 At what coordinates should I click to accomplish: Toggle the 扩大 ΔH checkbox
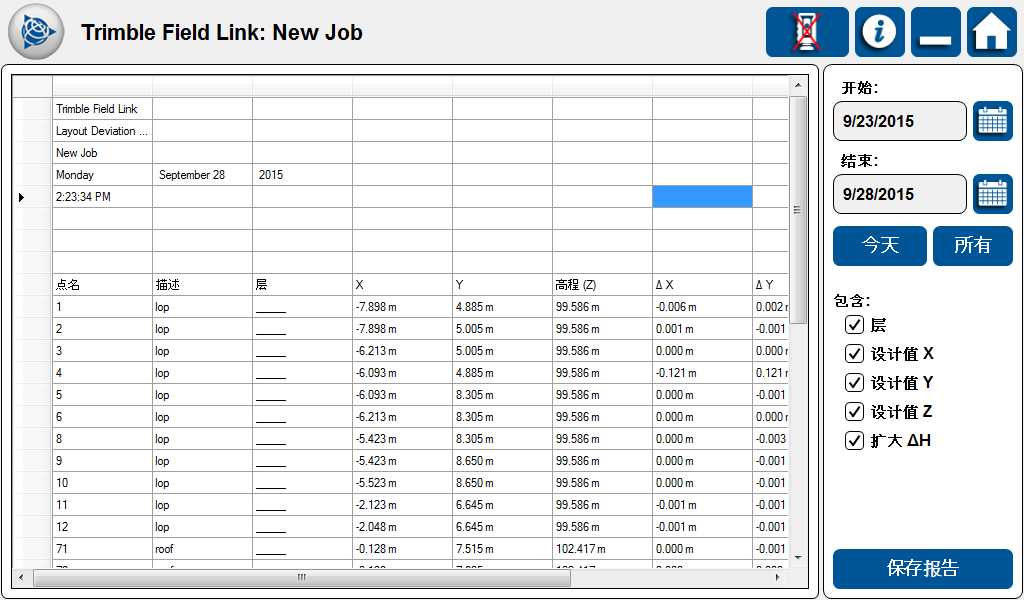coord(854,440)
